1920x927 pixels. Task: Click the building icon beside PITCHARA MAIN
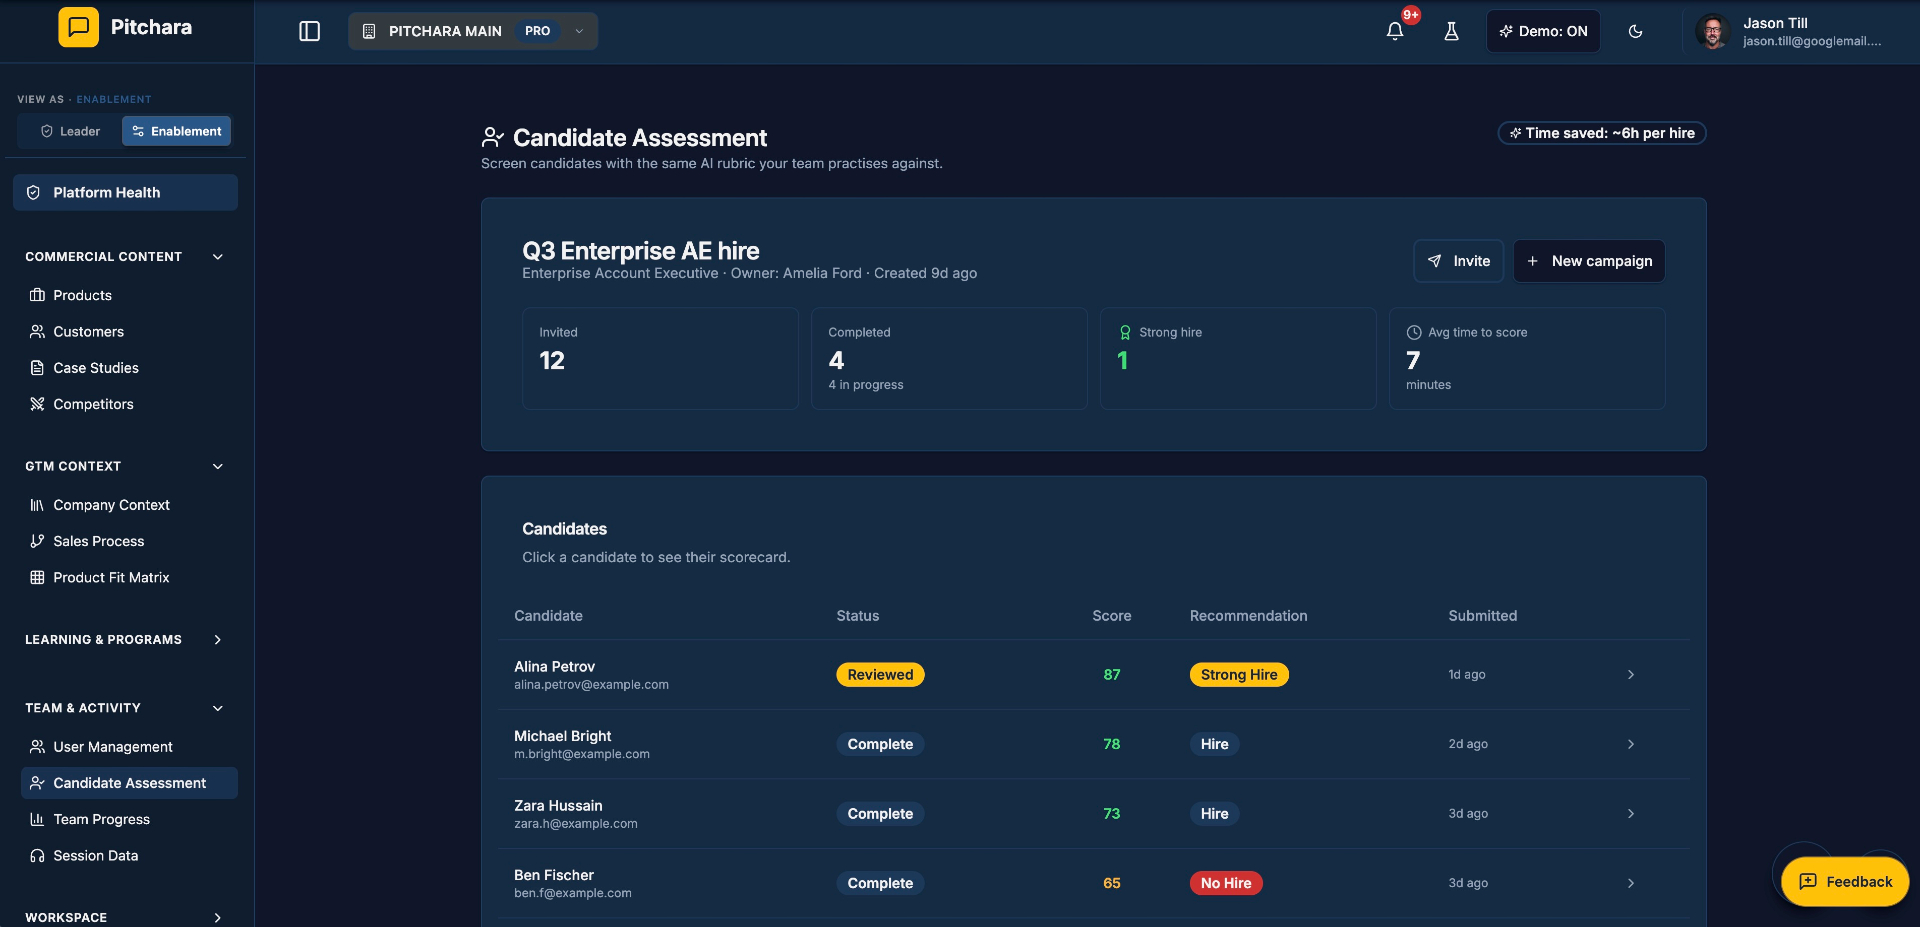pos(369,31)
